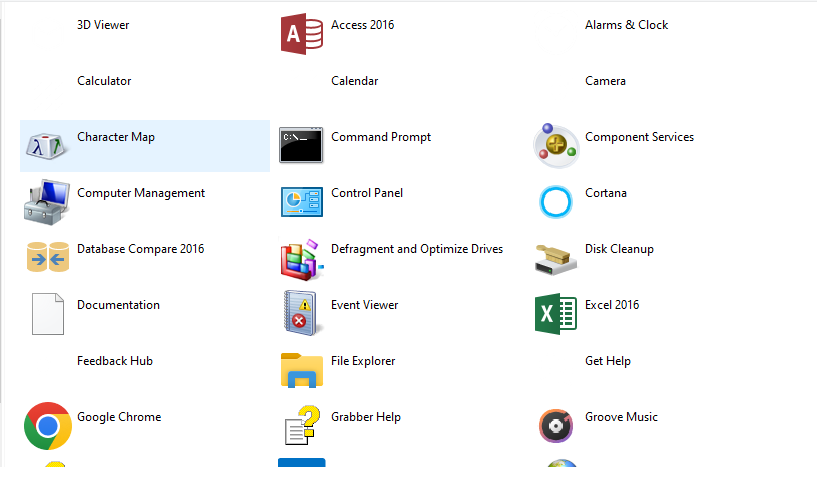Click the Groove Music disc icon
Image resolution: width=817 pixels, height=487 pixels.
click(556, 426)
